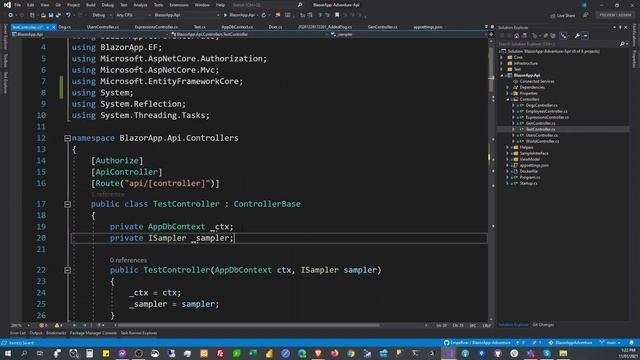Expand the Helpers folder
The width and height of the screenshot is (640, 360).
[508, 147]
